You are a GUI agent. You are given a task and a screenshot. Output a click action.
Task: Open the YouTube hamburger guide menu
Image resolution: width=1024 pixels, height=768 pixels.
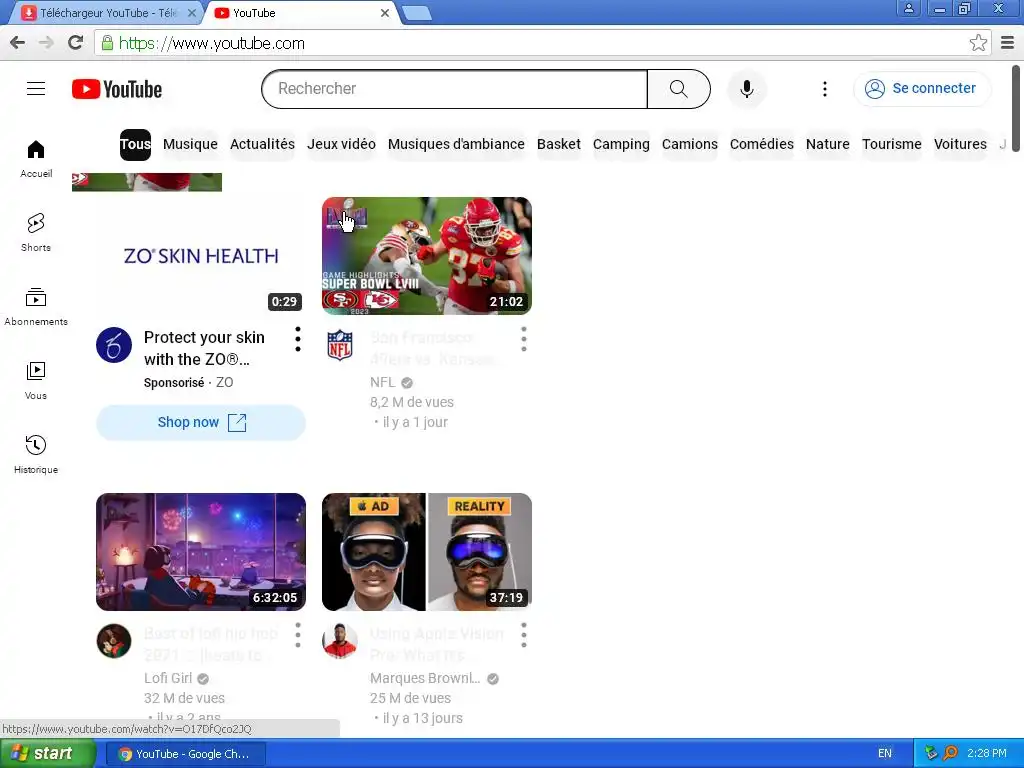pos(36,89)
